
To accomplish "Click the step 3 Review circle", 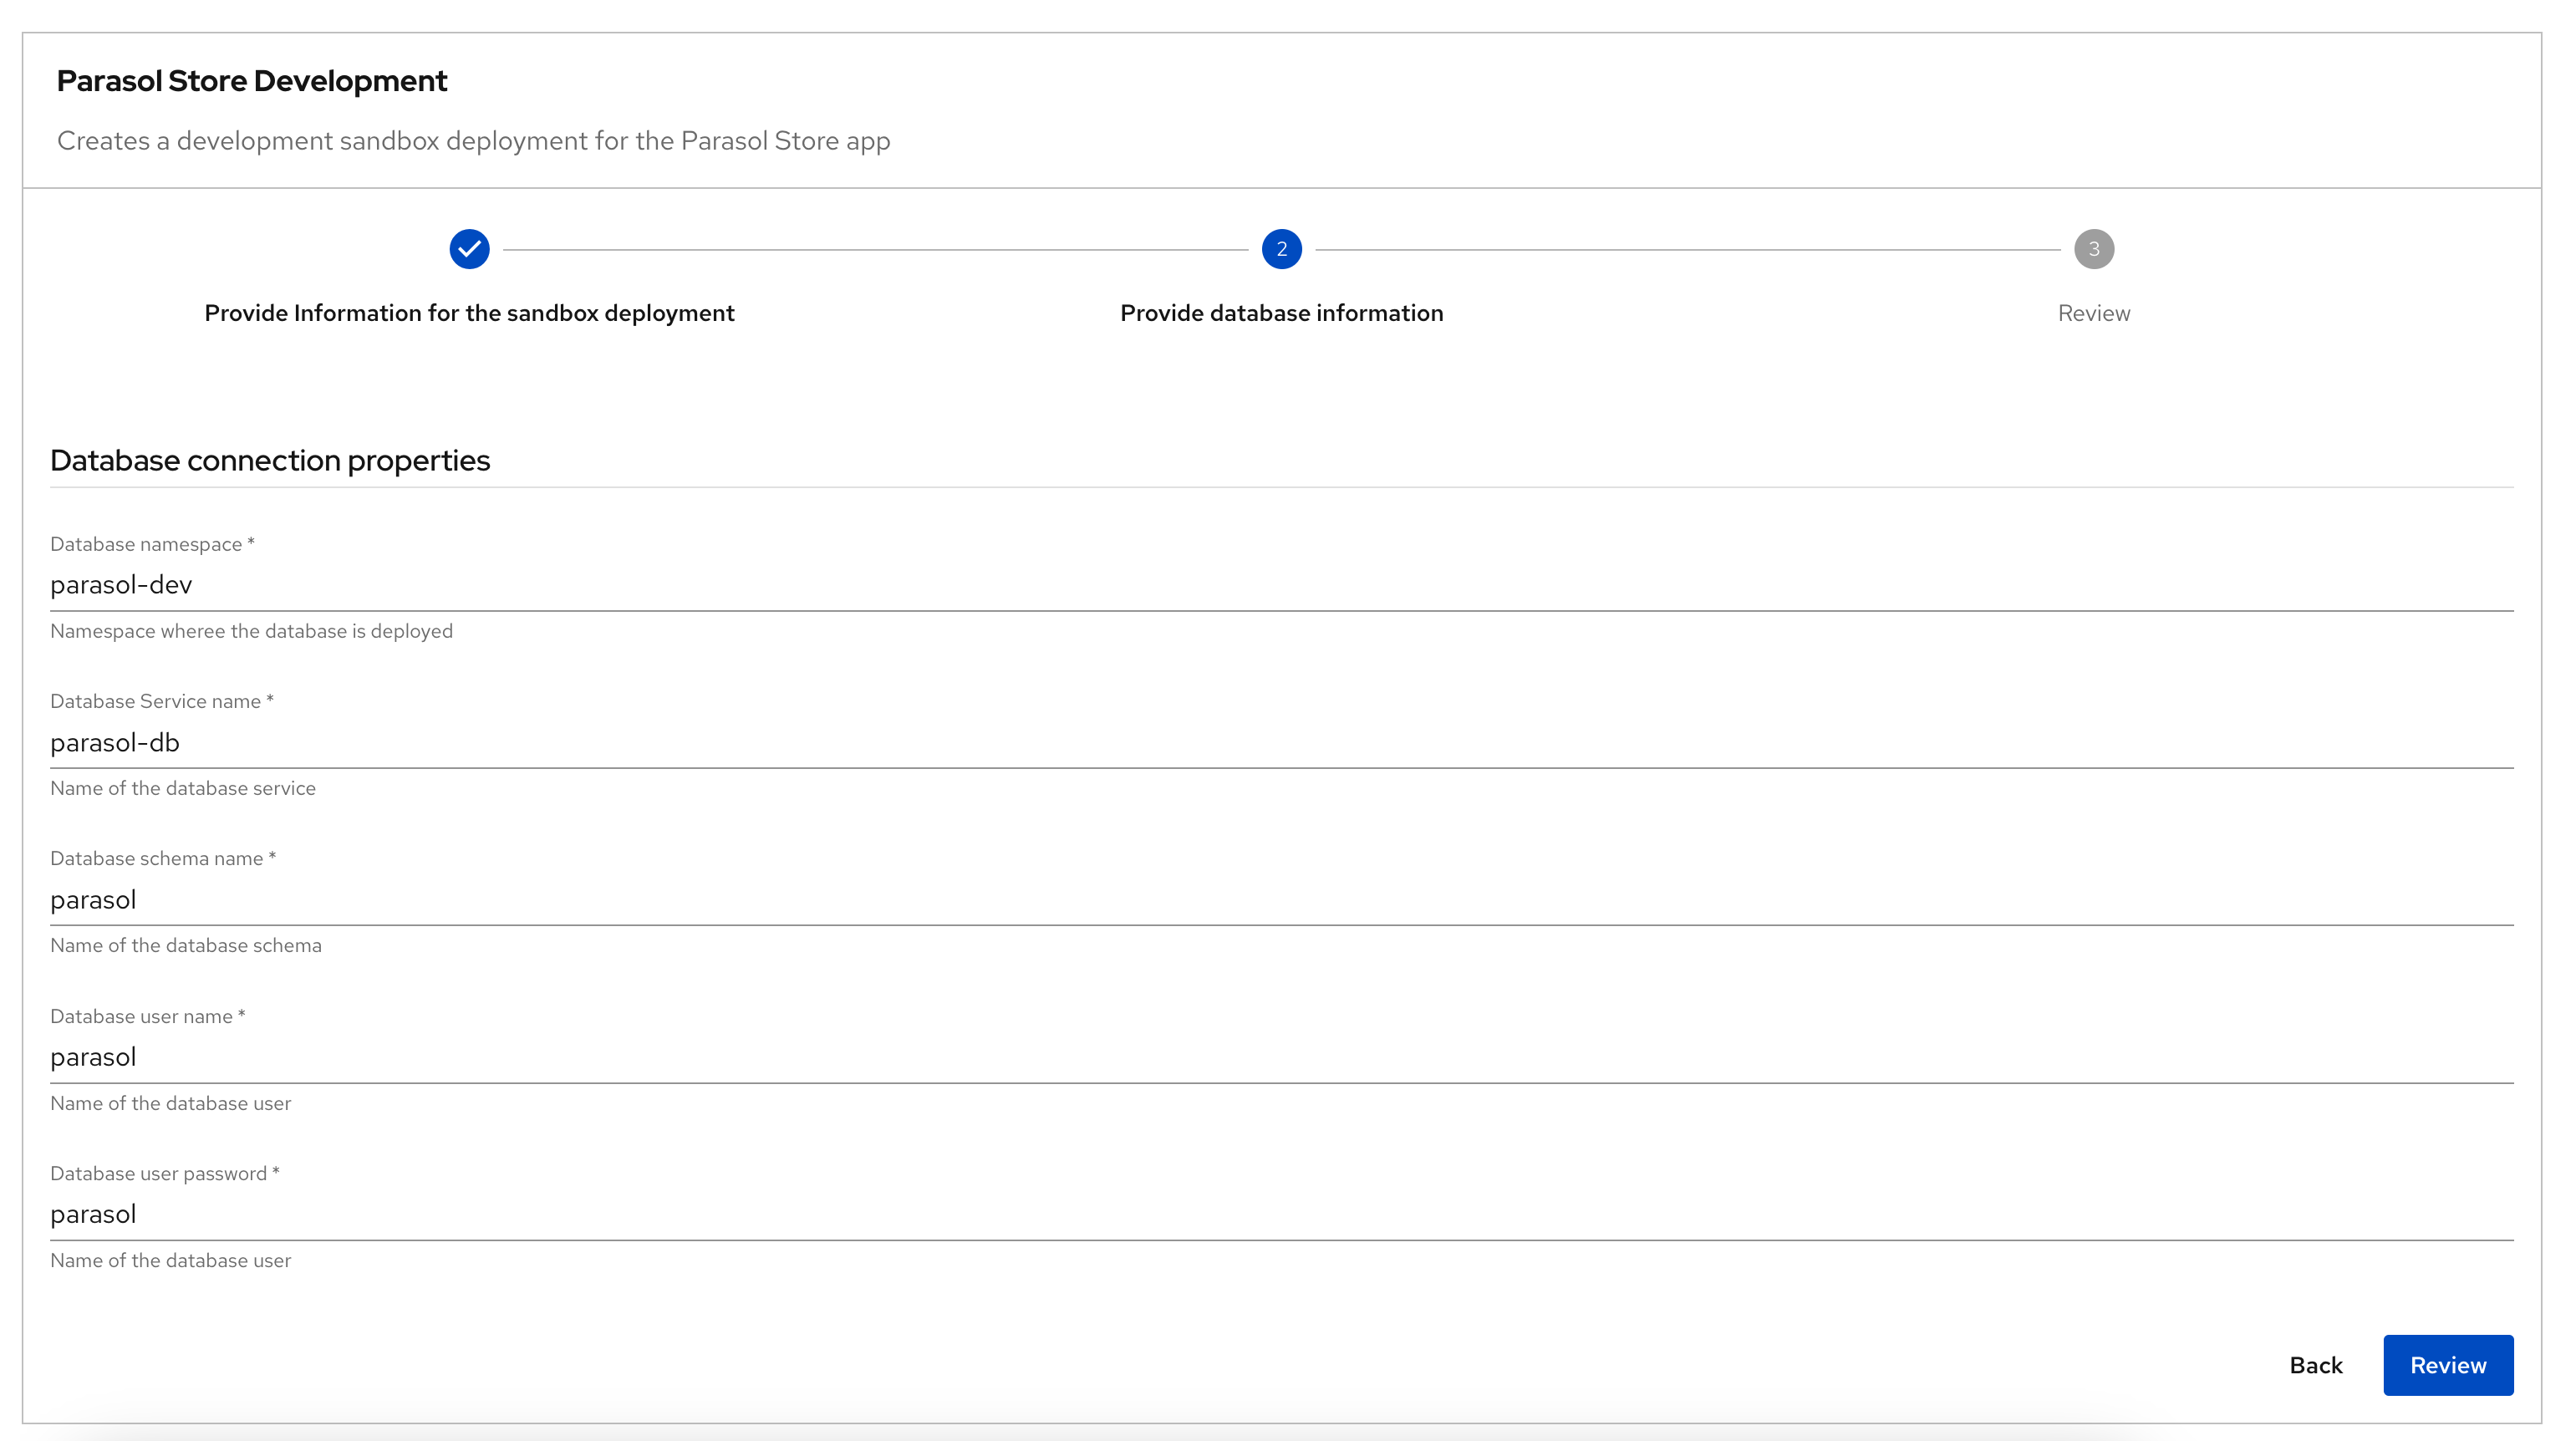I will click(2093, 249).
